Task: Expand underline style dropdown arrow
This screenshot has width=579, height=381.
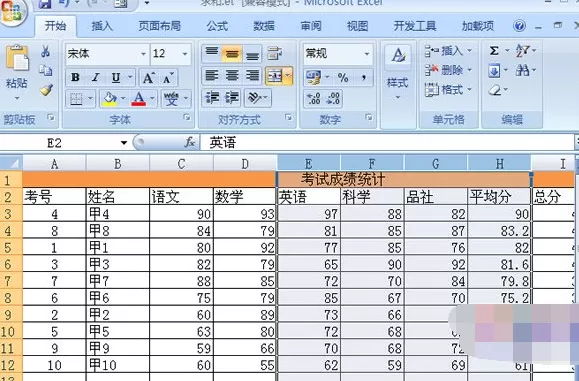Action: [x=130, y=77]
